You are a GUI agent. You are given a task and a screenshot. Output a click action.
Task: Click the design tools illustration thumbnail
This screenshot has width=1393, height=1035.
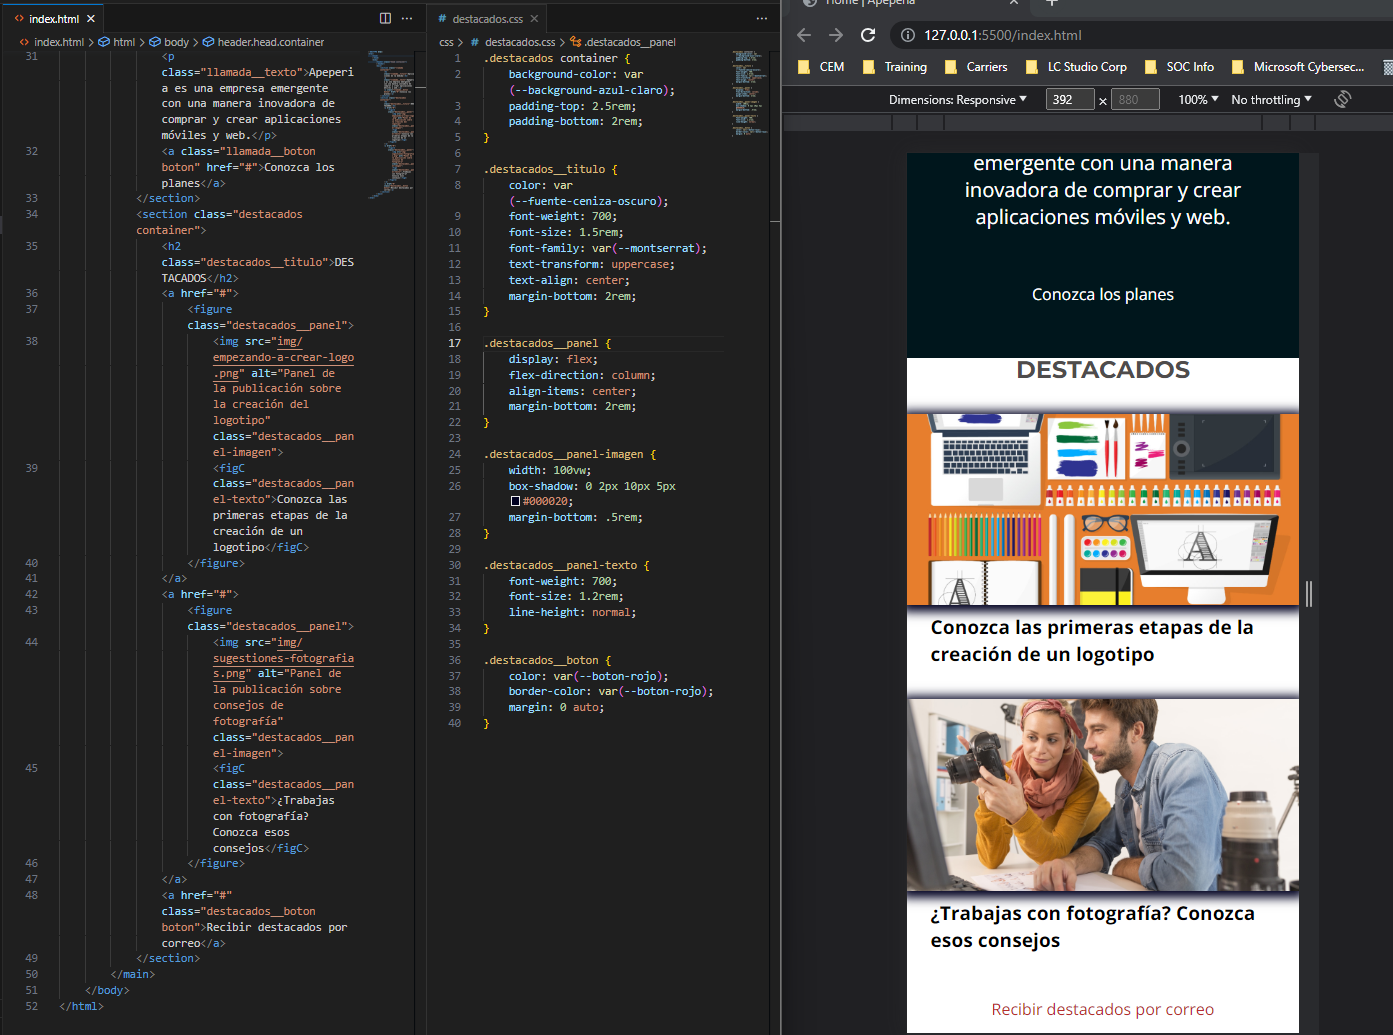(x=1103, y=510)
